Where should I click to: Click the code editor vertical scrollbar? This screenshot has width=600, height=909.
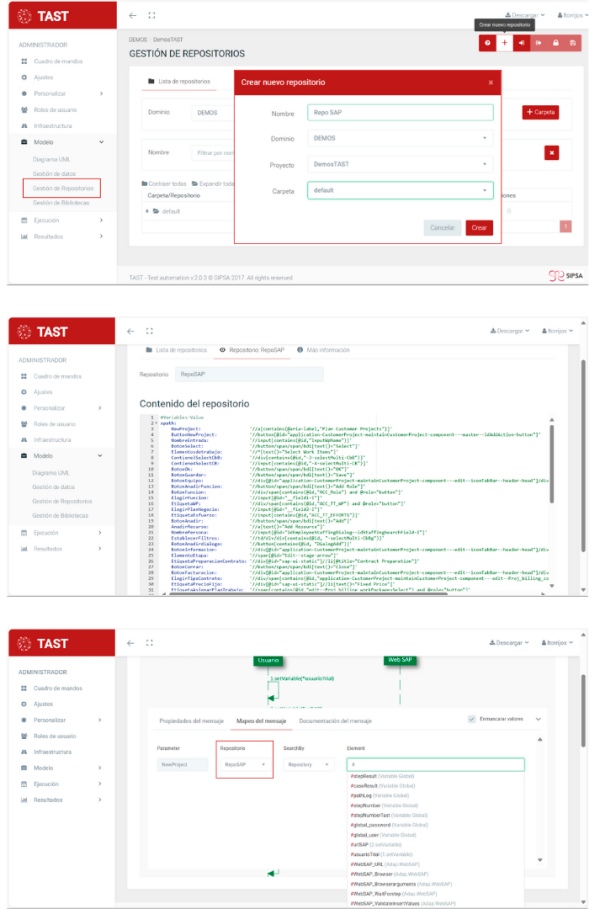[x=551, y=464]
